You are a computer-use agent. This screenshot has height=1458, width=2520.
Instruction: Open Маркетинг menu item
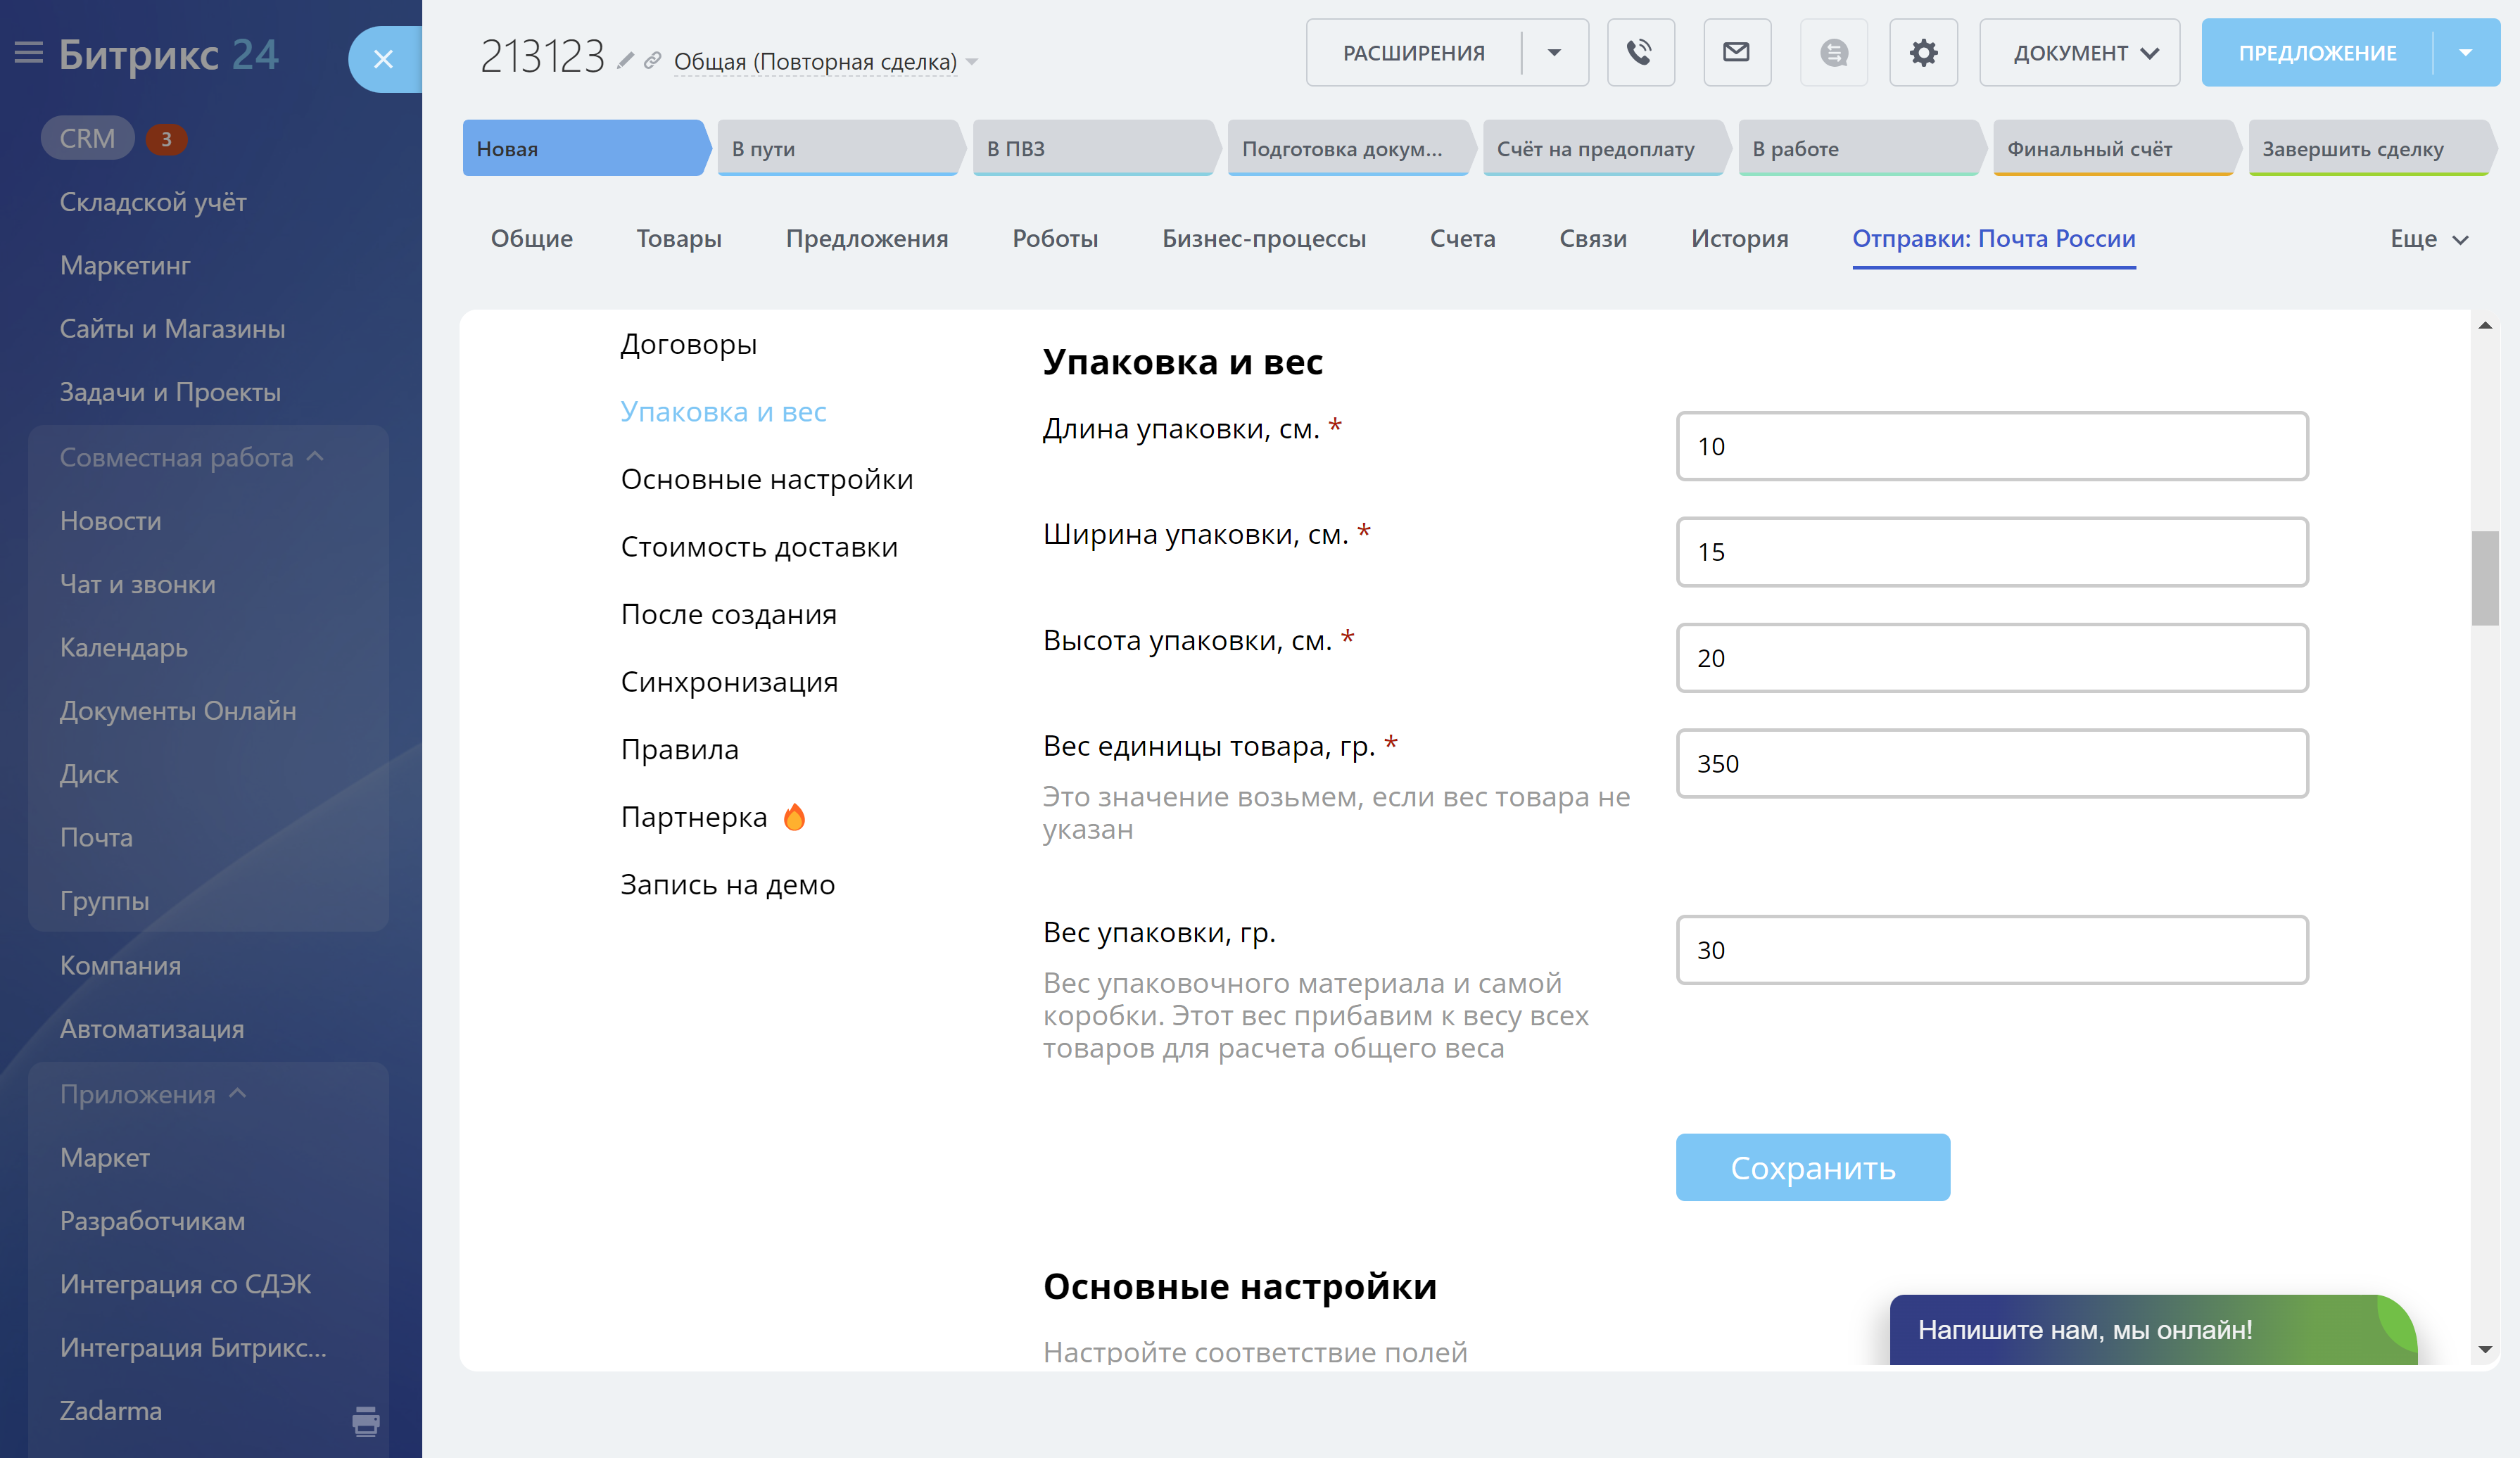(x=125, y=266)
